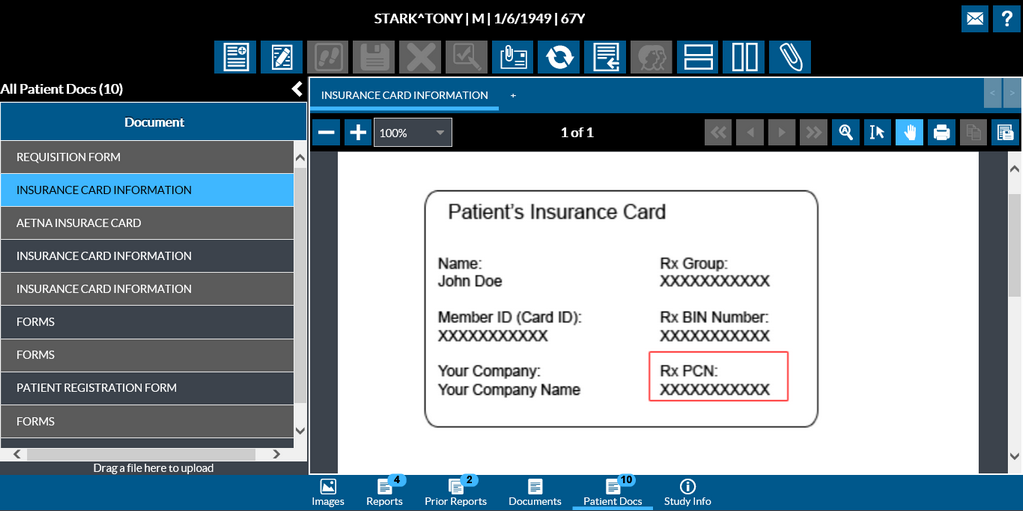Click the edit document pencil icon
Screen dimensions: 1023x511
(x=281, y=57)
